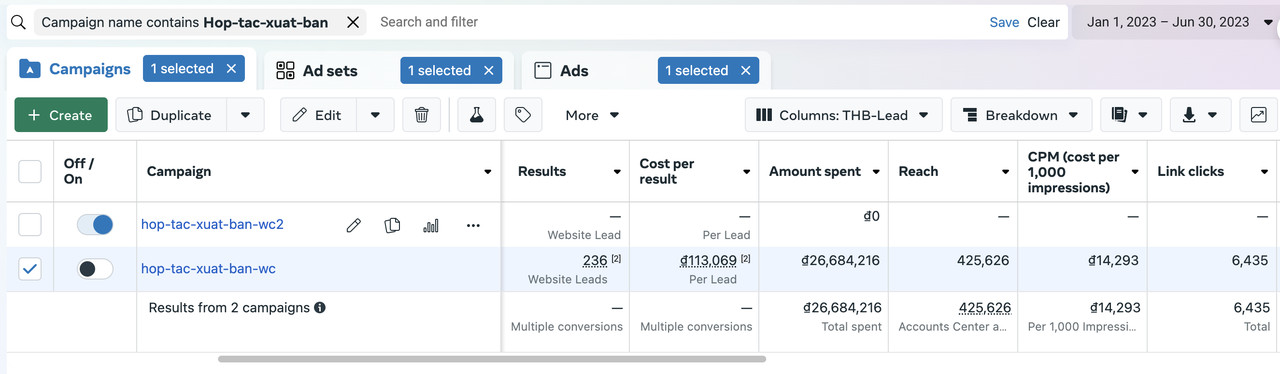
Task: Open hop-tac-xuat-ban-wc campaign link
Action: coord(208,269)
